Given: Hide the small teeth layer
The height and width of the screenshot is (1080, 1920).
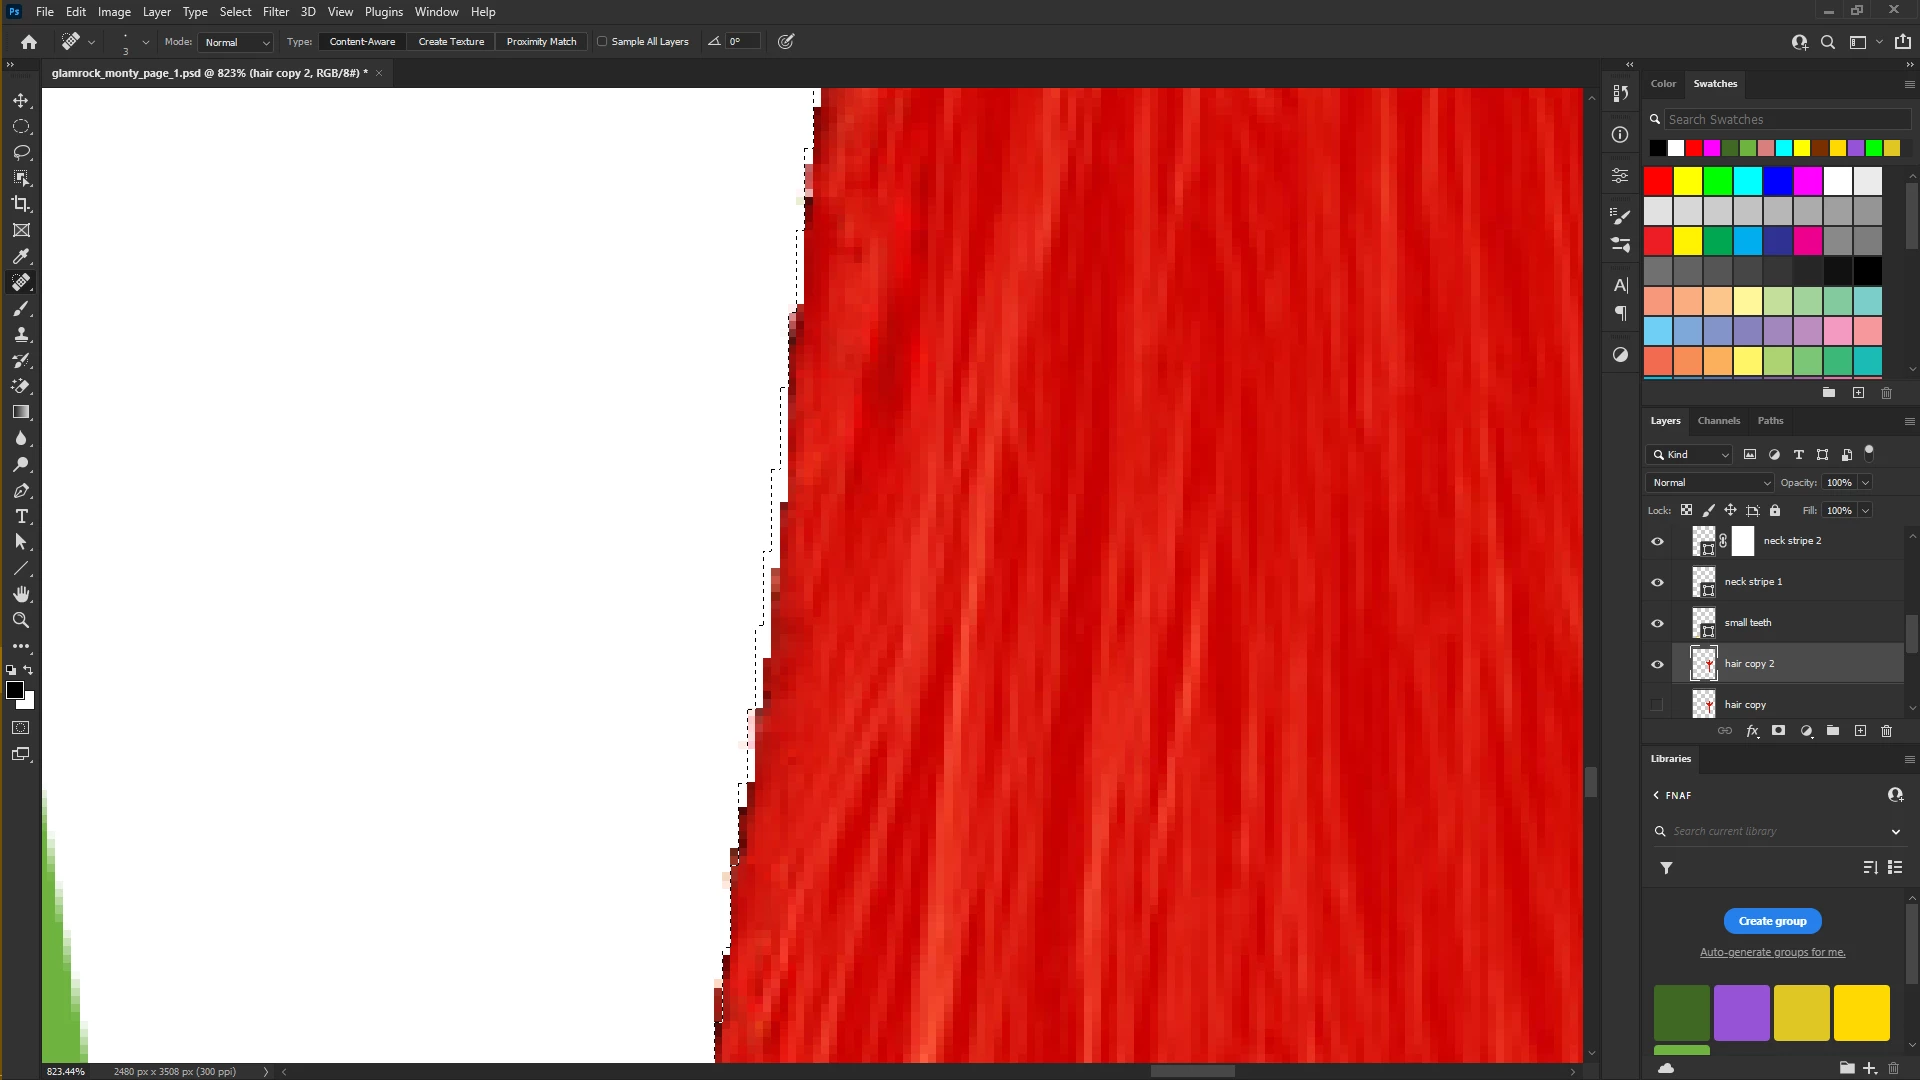Looking at the screenshot, I should tap(1657, 623).
